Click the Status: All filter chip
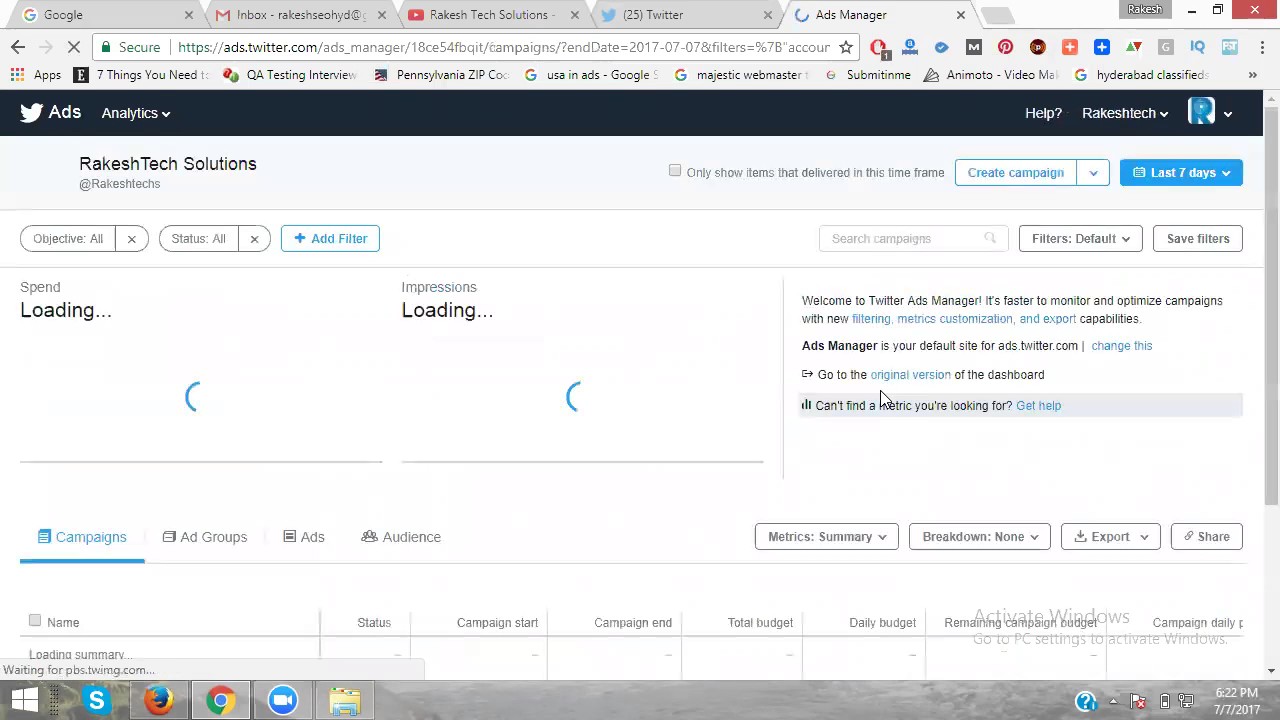The image size is (1280, 720). pos(198,238)
